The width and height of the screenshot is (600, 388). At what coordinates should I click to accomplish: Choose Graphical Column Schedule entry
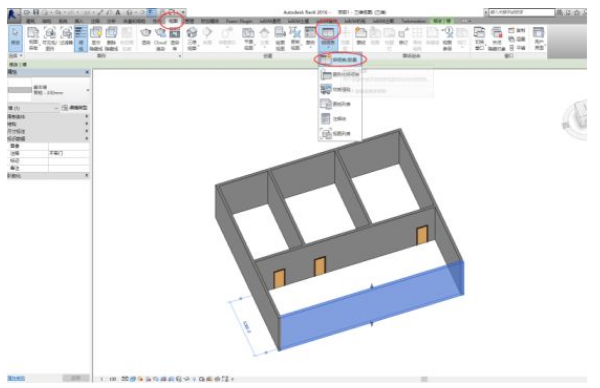[339, 74]
